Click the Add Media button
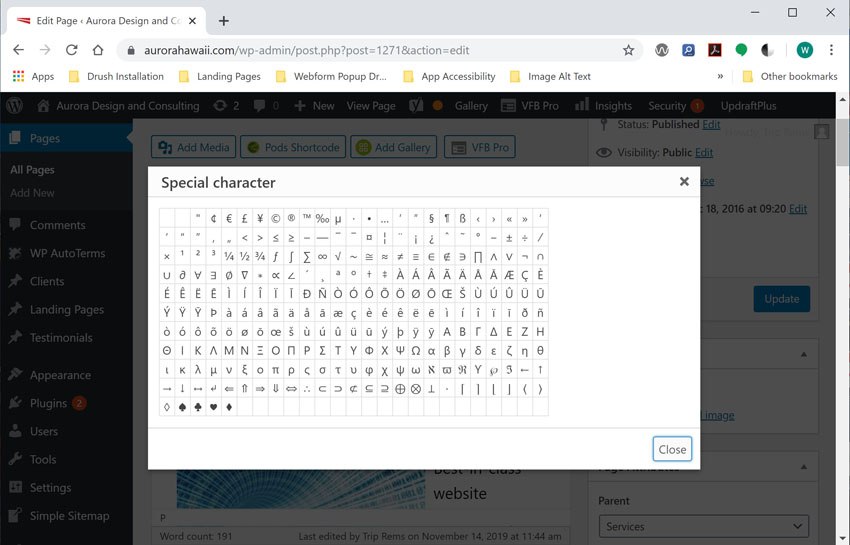 coord(194,147)
